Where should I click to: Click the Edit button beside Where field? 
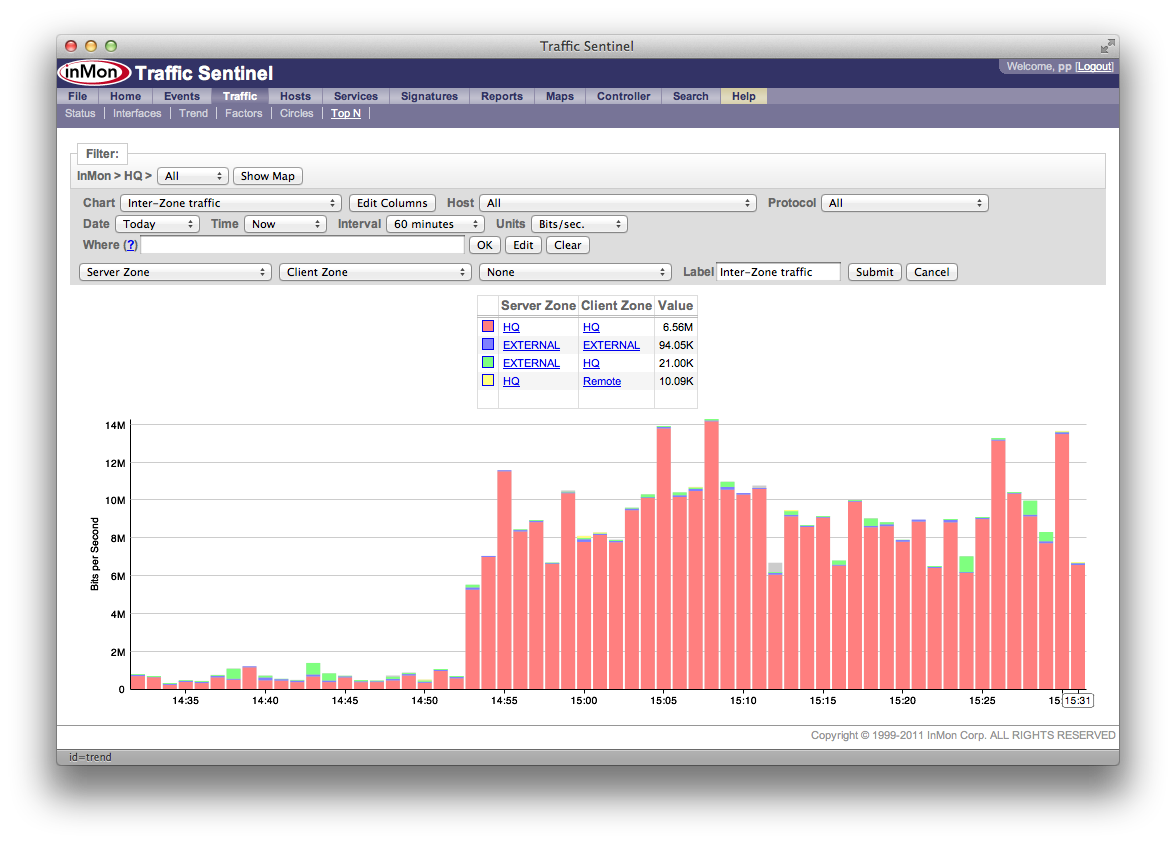pos(524,245)
